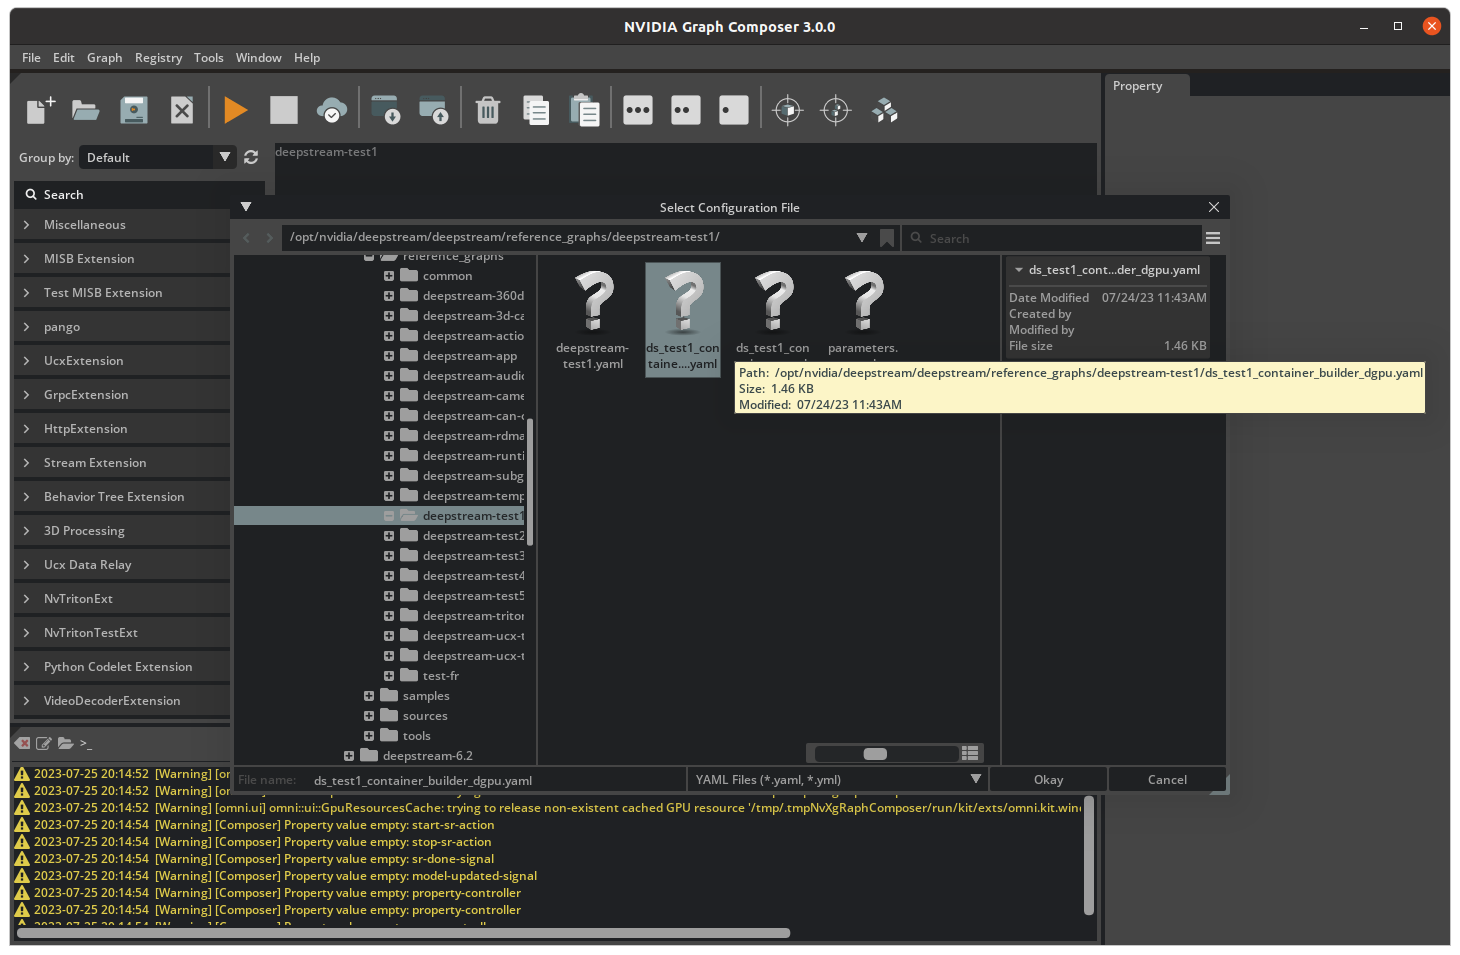Expand the deepstream-app folder node
This screenshot has height=955, width=1460.
pyautogui.click(x=389, y=356)
